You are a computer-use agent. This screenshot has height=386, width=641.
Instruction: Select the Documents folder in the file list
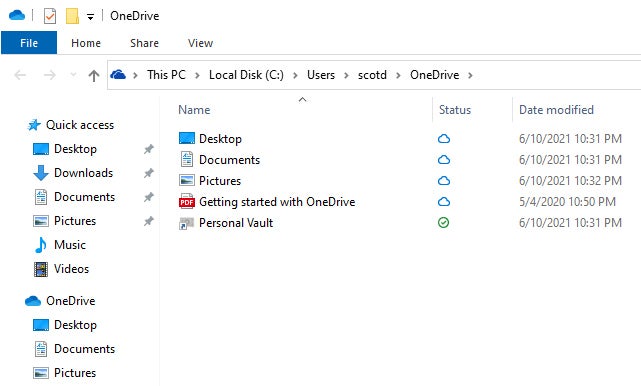pyautogui.click(x=229, y=159)
